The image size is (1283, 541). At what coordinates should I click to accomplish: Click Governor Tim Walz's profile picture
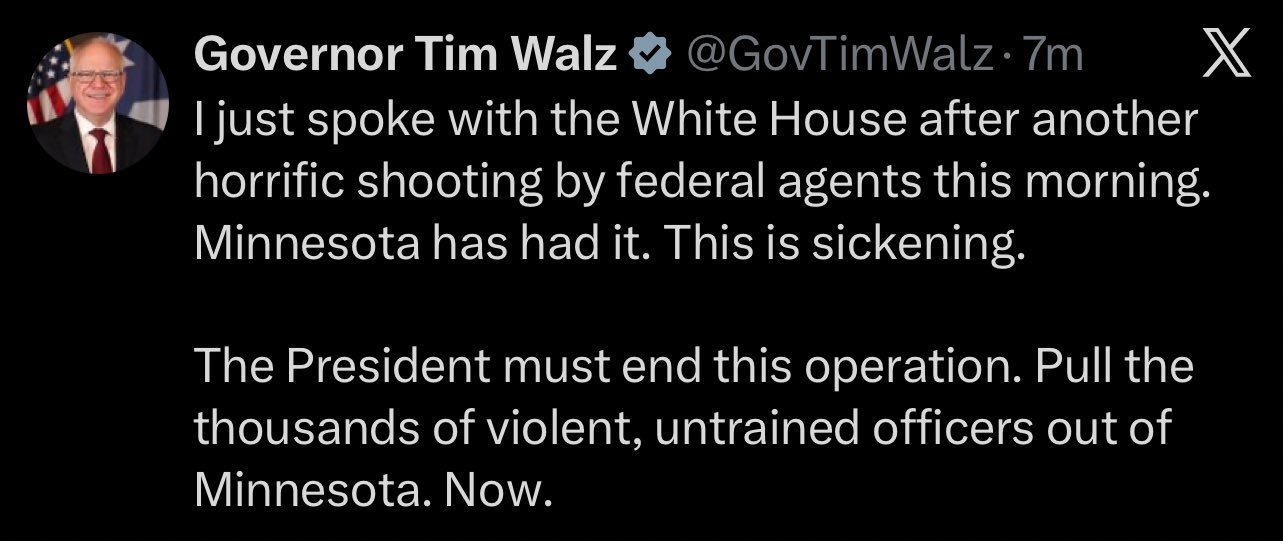pos(97,103)
